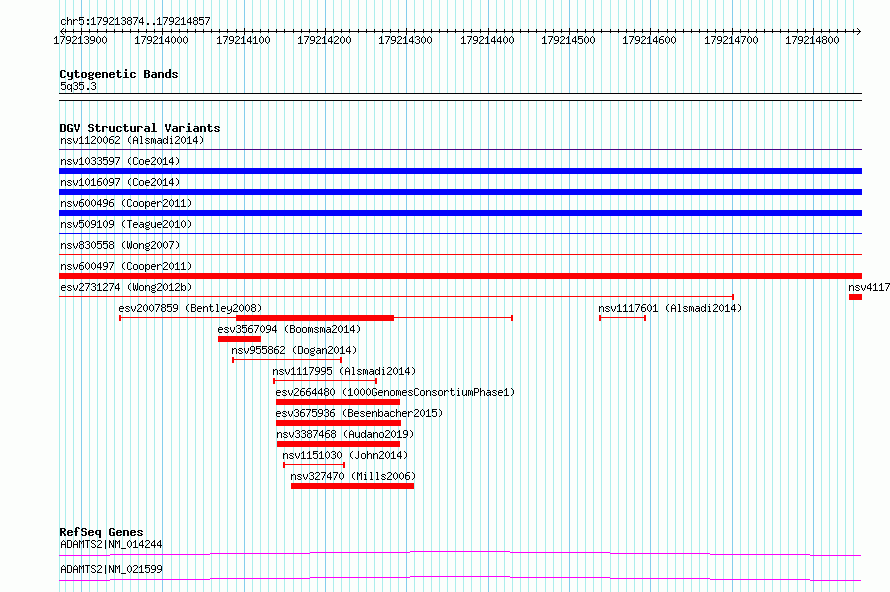Click nsv1117995 (Alsmadi2014) label
Viewport: 890px width, 592px height.
pos(344,371)
